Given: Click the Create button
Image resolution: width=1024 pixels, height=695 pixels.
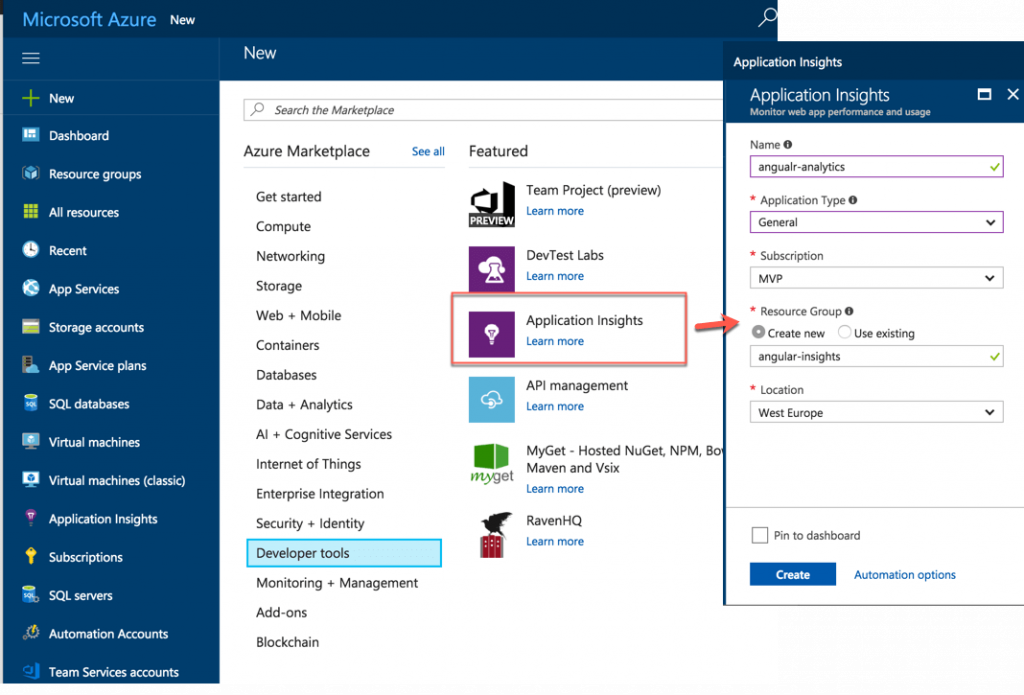Looking at the screenshot, I should (793, 574).
